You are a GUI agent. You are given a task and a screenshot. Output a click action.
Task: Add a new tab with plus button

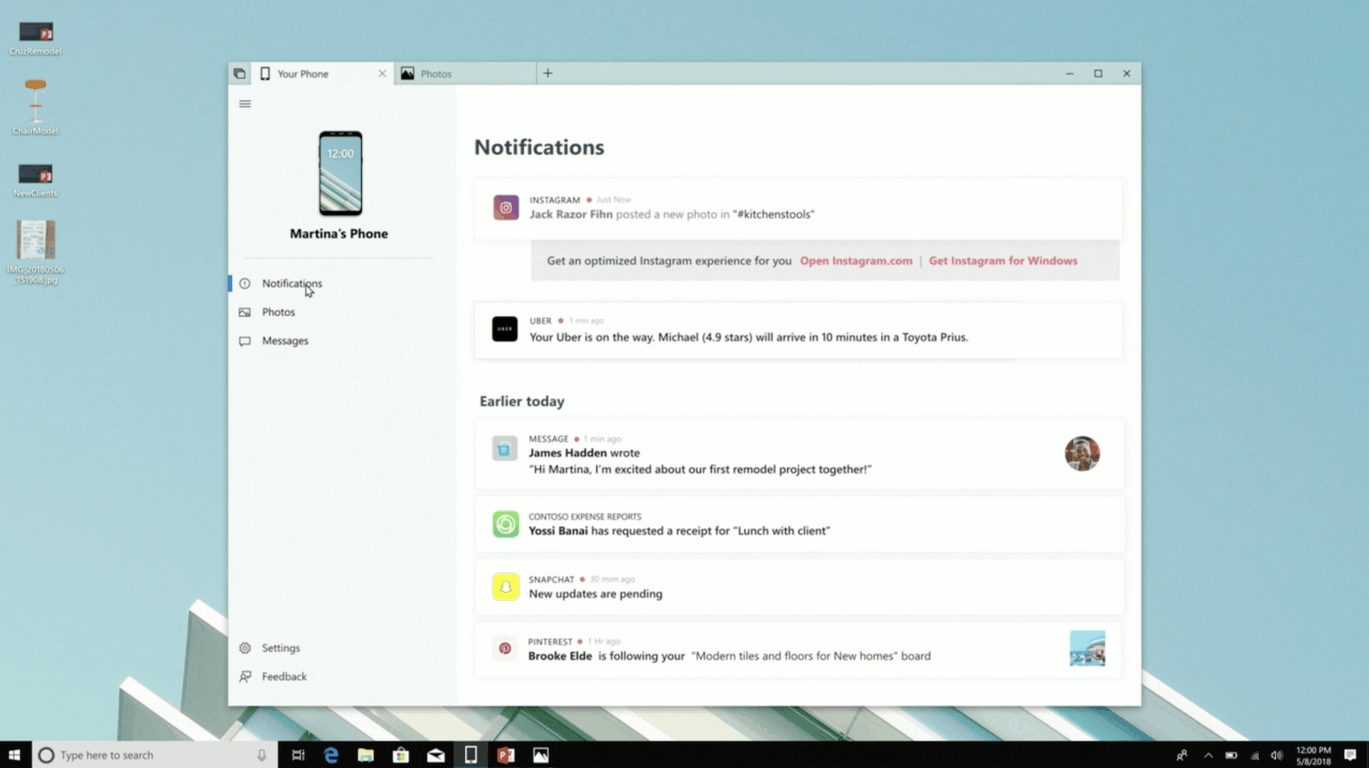(548, 73)
